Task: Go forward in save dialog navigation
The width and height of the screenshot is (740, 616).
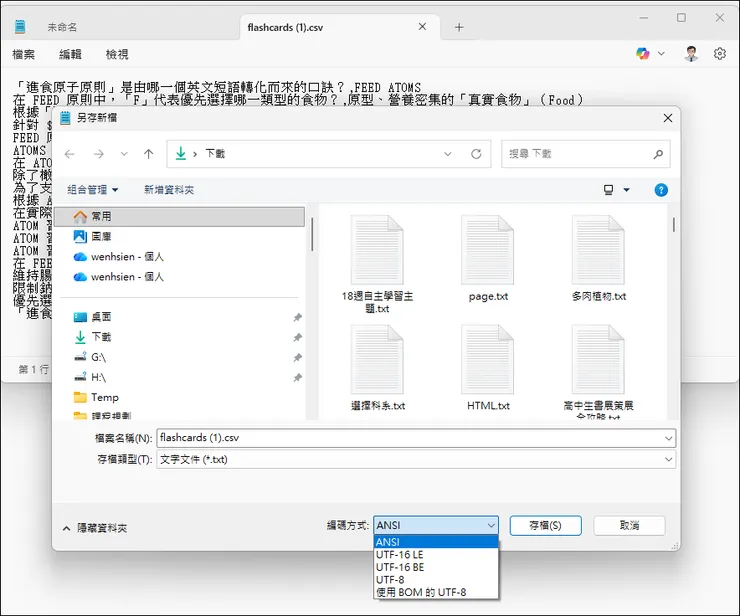Action: pyautogui.click(x=99, y=154)
